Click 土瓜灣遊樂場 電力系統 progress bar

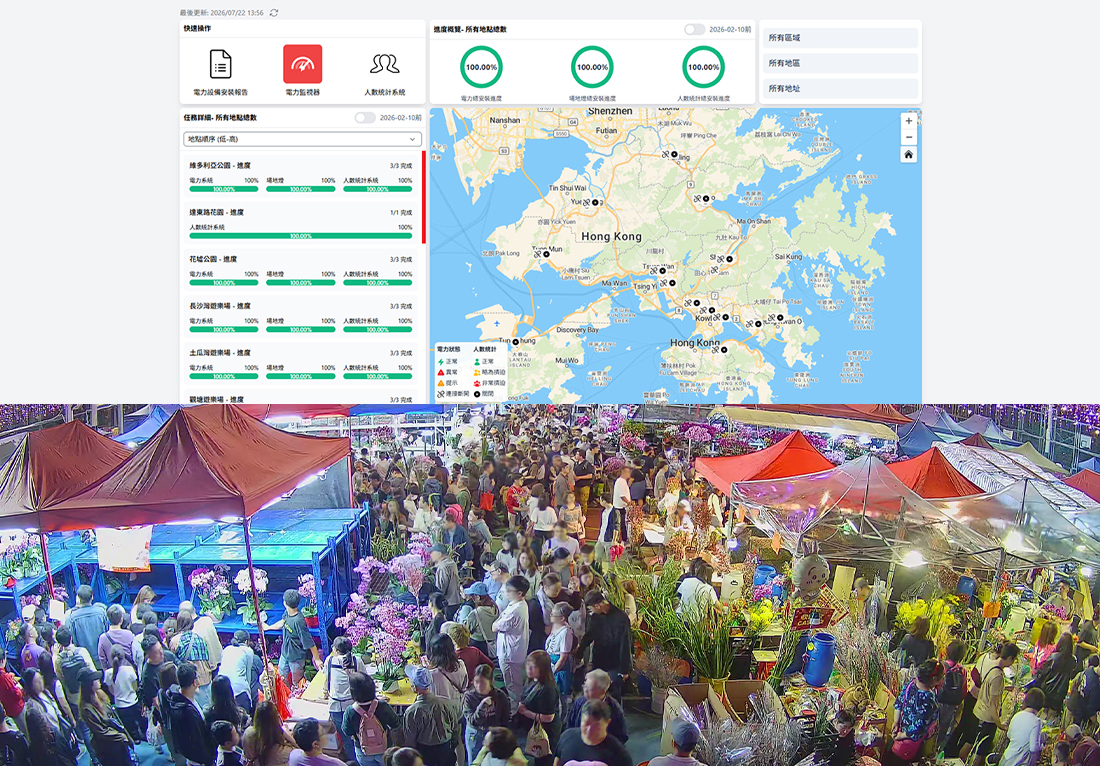tap(224, 377)
